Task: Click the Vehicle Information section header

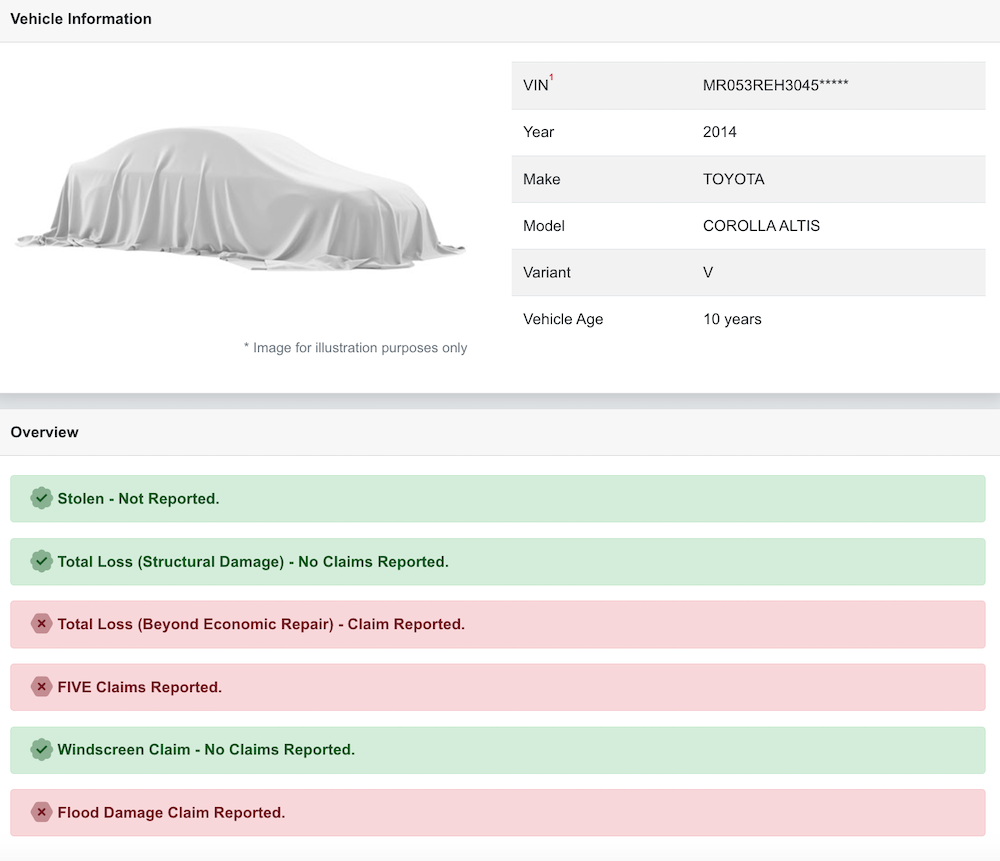Action: (x=81, y=19)
